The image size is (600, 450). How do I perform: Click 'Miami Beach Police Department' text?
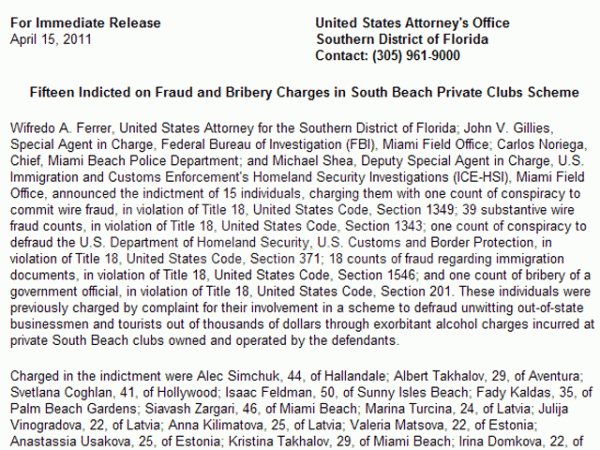(x=143, y=161)
